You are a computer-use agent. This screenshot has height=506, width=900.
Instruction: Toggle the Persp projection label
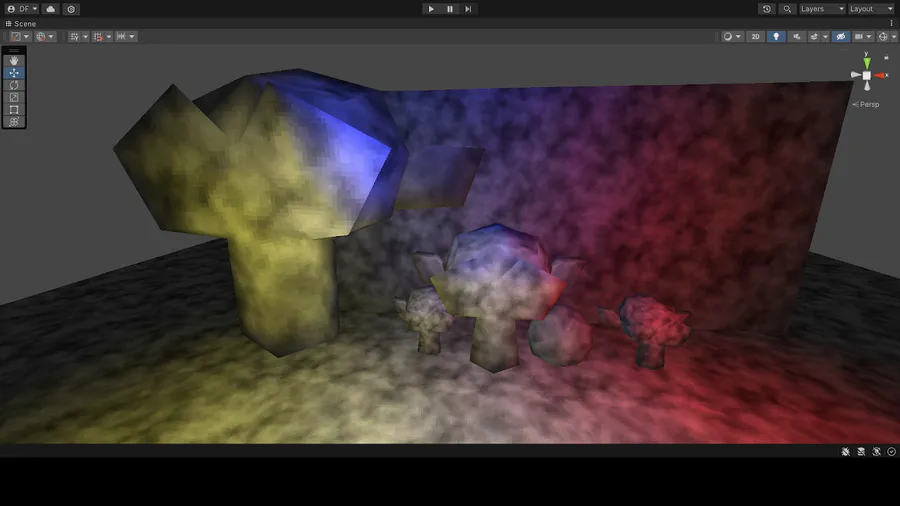tap(866, 104)
